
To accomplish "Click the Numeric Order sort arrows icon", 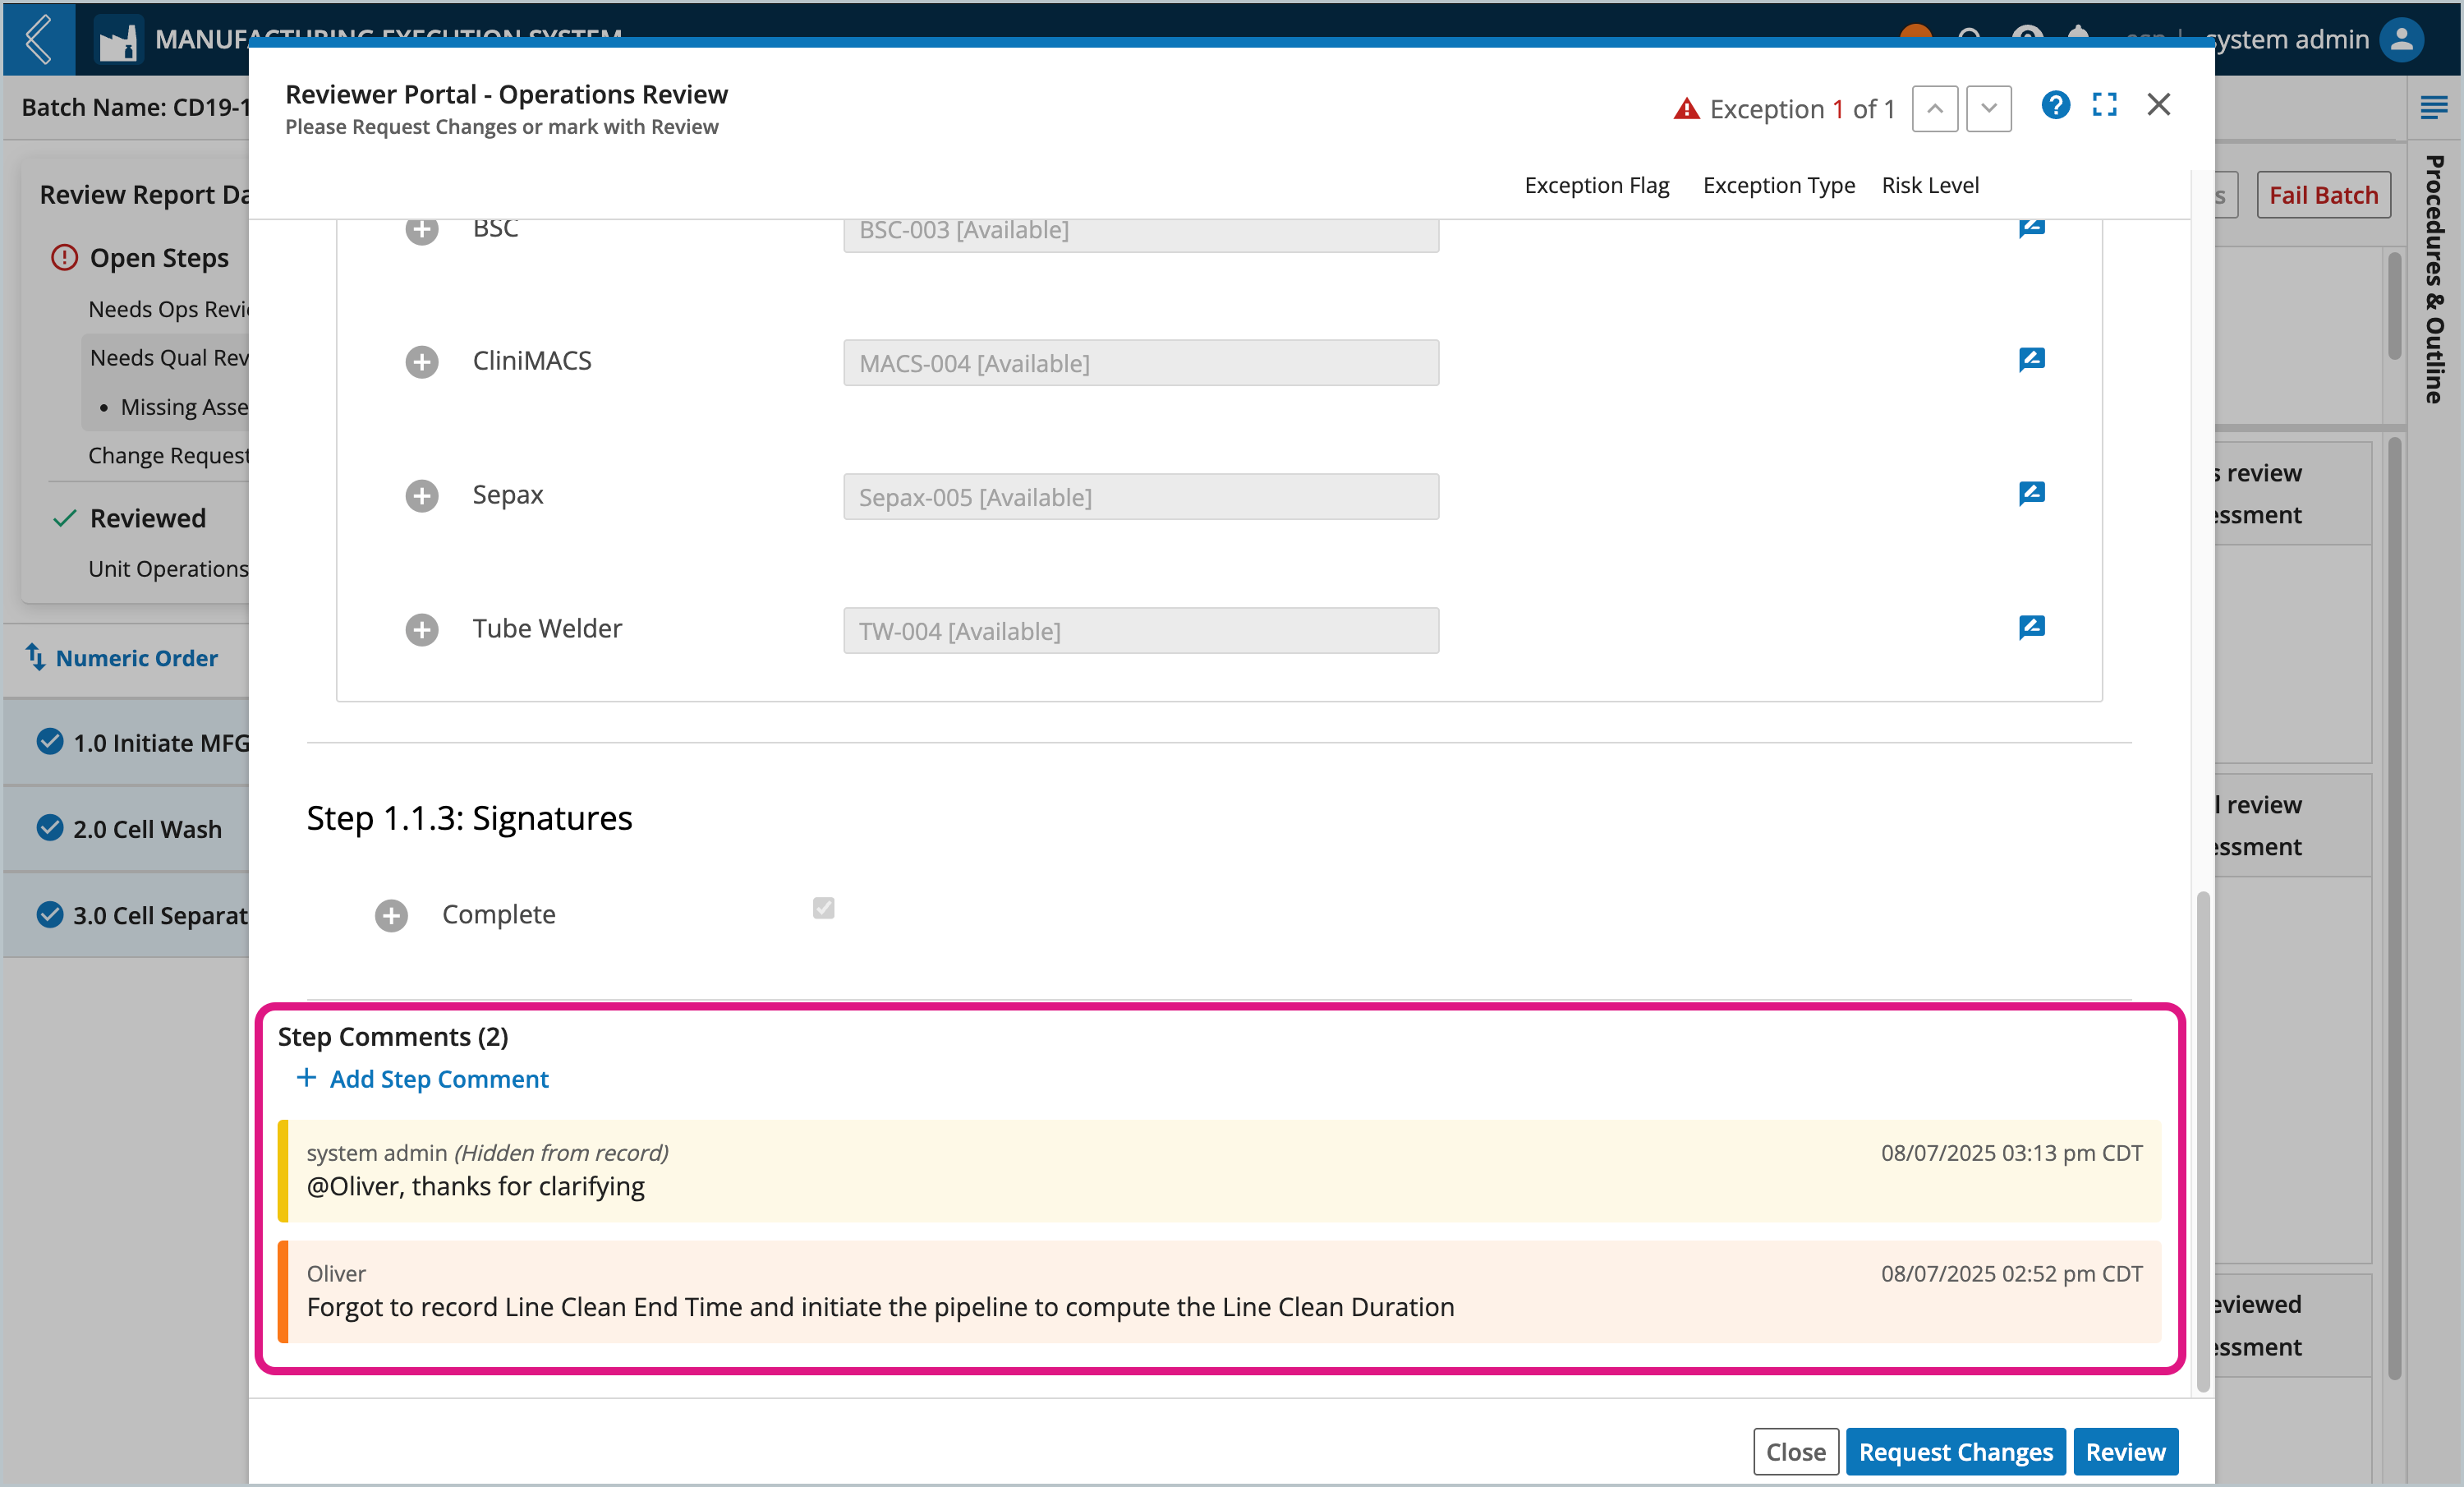I will pyautogui.click(x=35, y=656).
